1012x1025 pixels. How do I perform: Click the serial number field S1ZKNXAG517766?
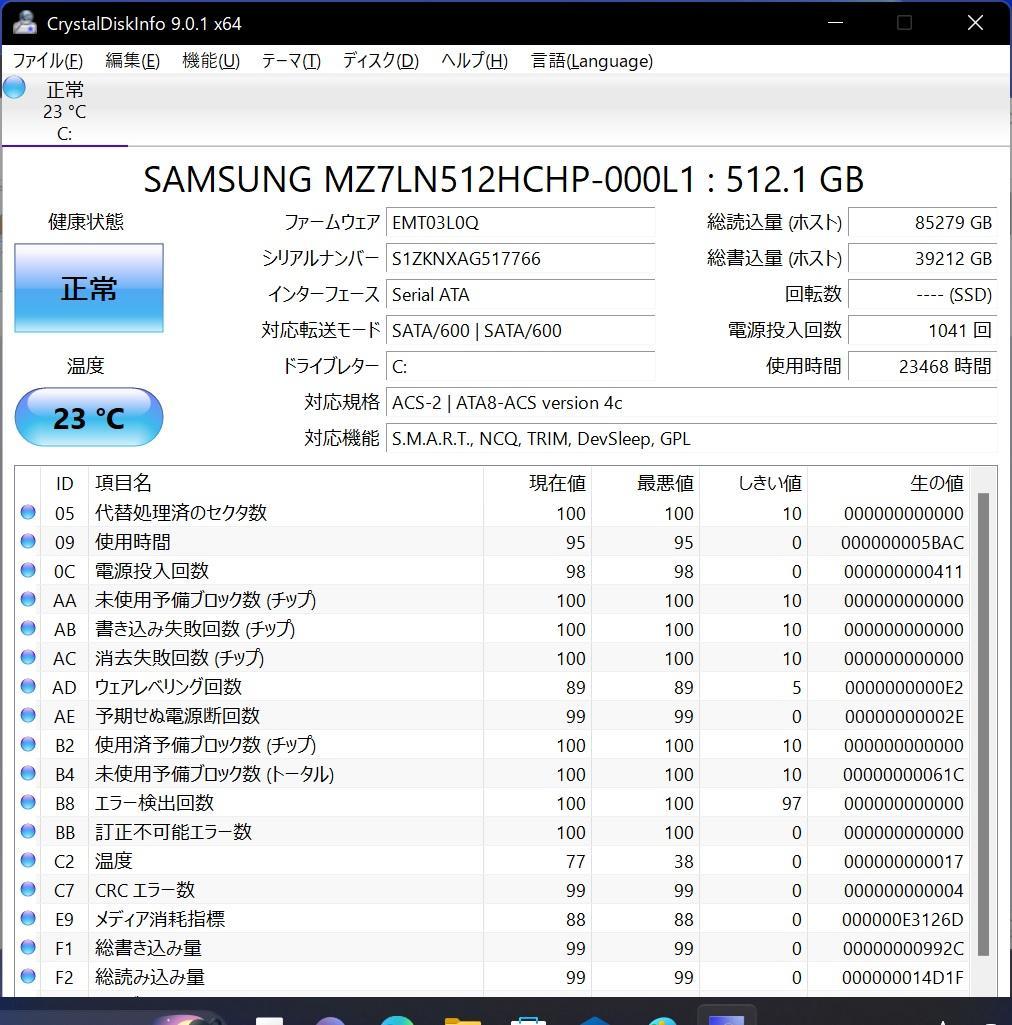[x=520, y=258]
